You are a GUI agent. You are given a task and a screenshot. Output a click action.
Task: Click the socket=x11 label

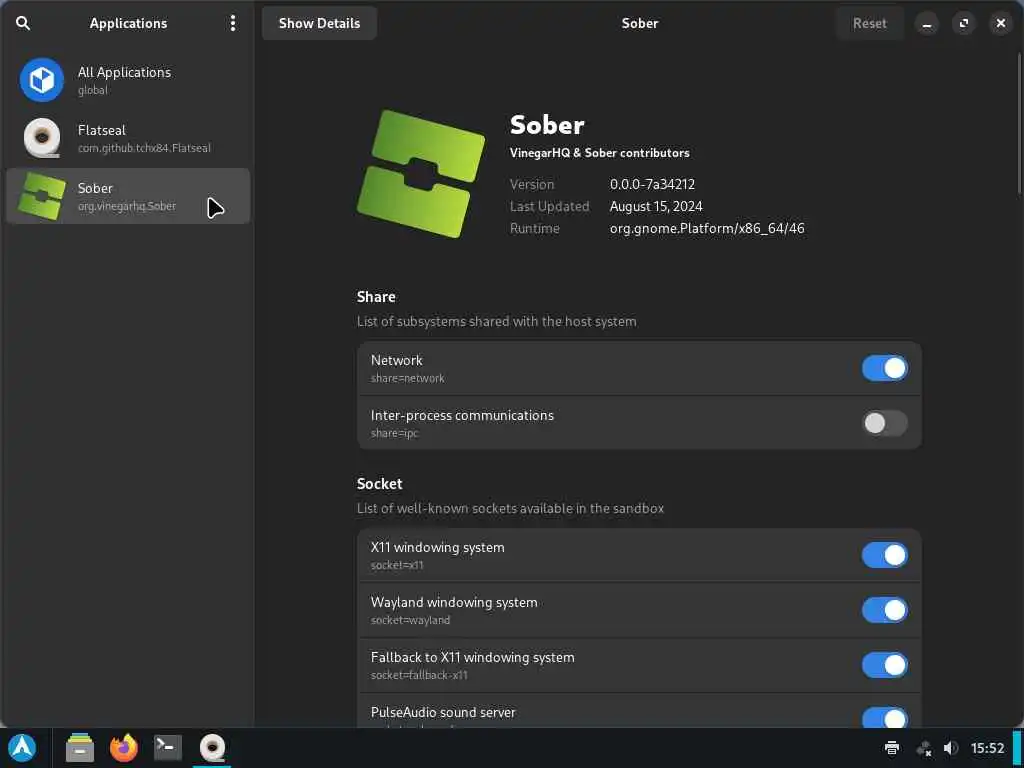click(x=397, y=565)
